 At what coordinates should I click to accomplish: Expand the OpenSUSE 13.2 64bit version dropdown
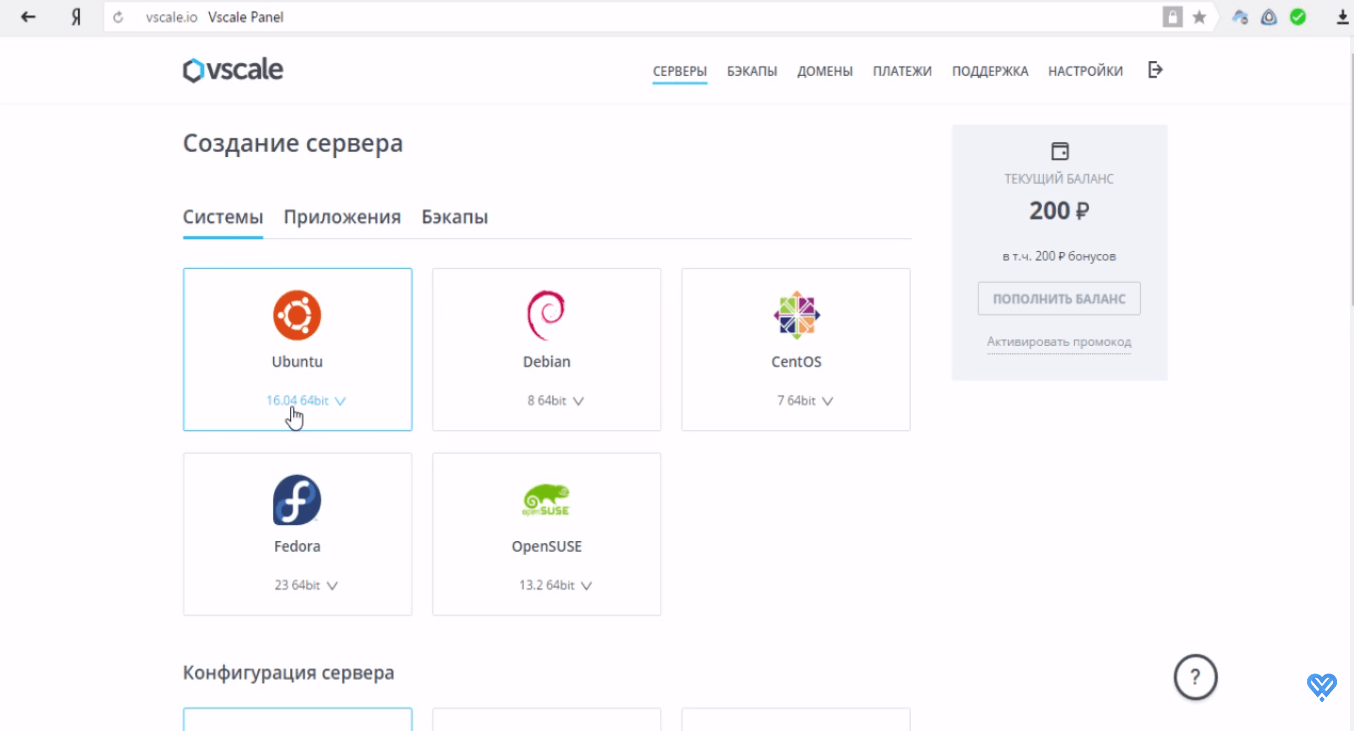(555, 585)
